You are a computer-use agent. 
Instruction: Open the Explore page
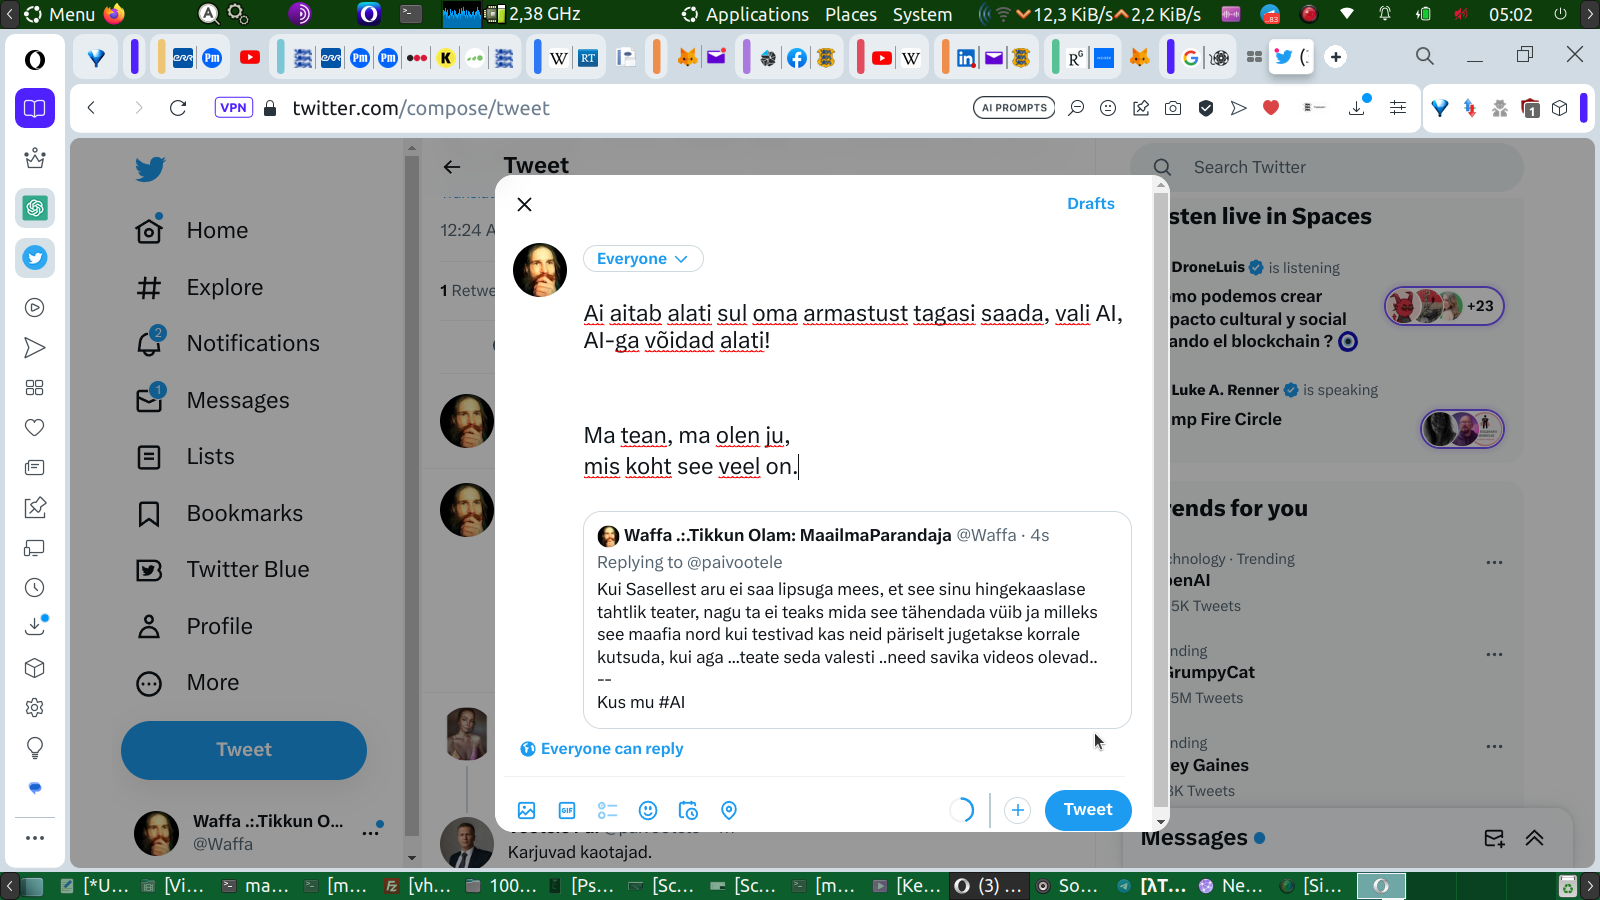[x=199, y=288]
